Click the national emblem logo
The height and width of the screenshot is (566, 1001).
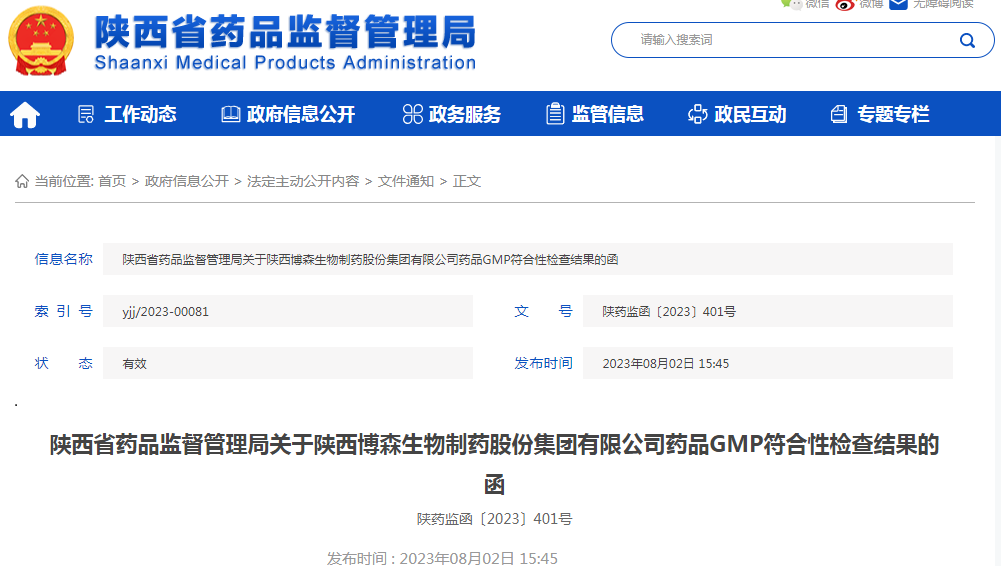tap(41, 41)
